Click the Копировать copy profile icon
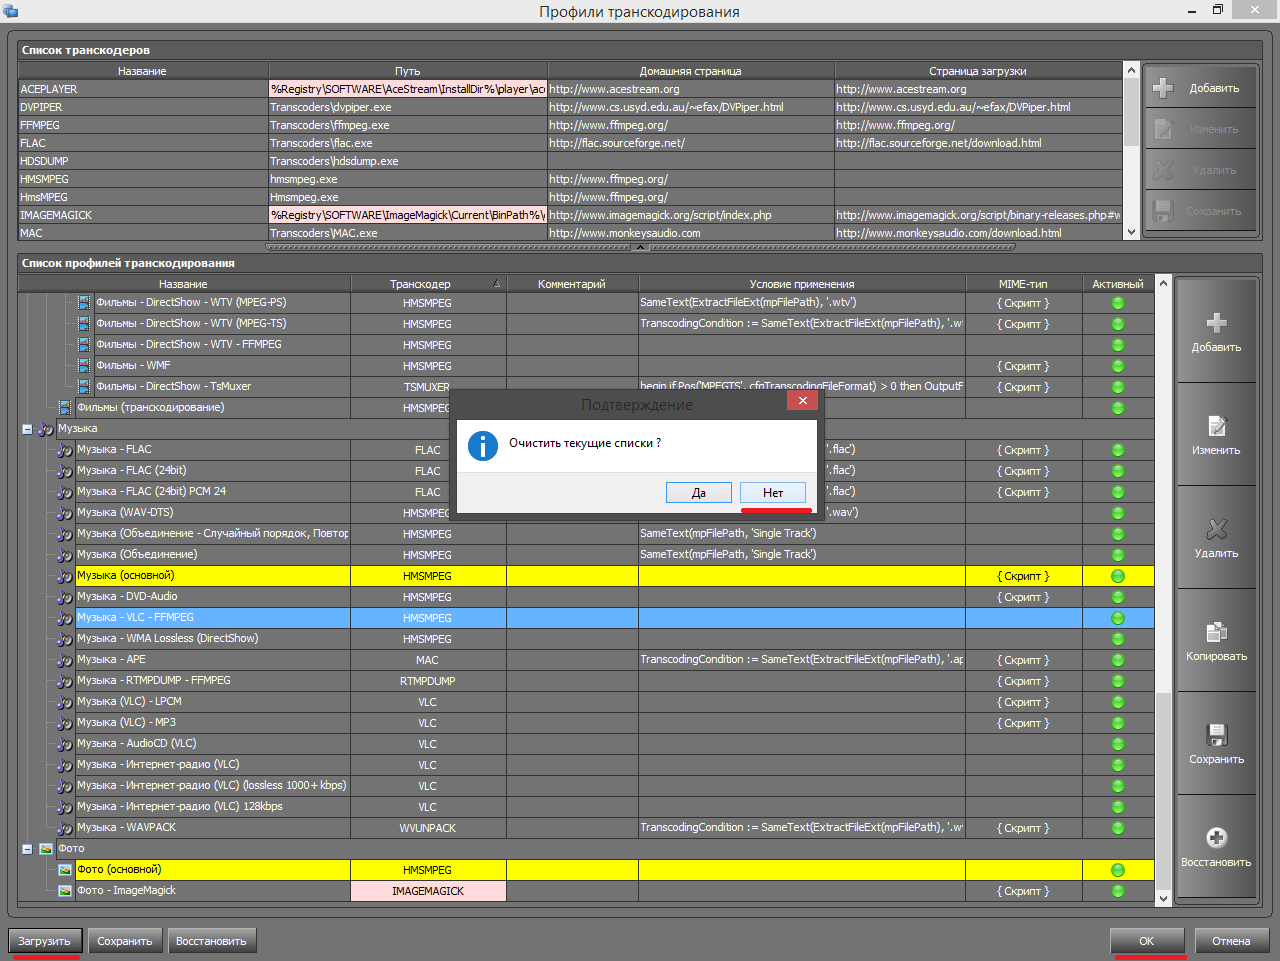The width and height of the screenshot is (1280, 961). point(1216,632)
